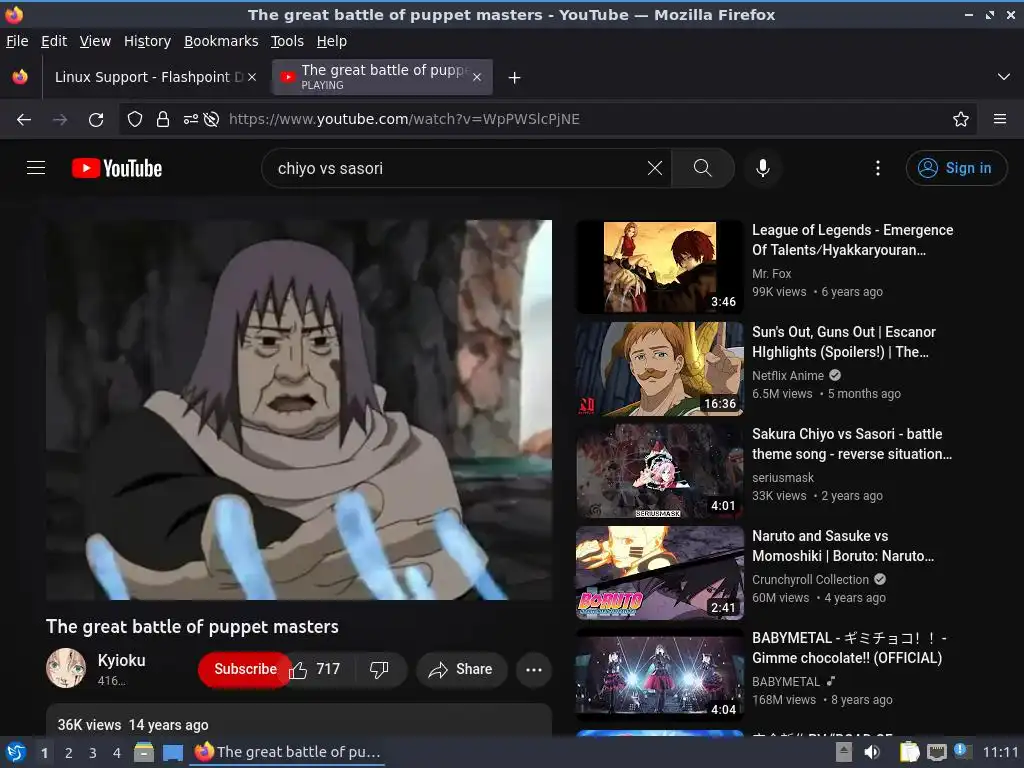Switch to workspace 4
The image size is (1024, 768).
coord(117,753)
